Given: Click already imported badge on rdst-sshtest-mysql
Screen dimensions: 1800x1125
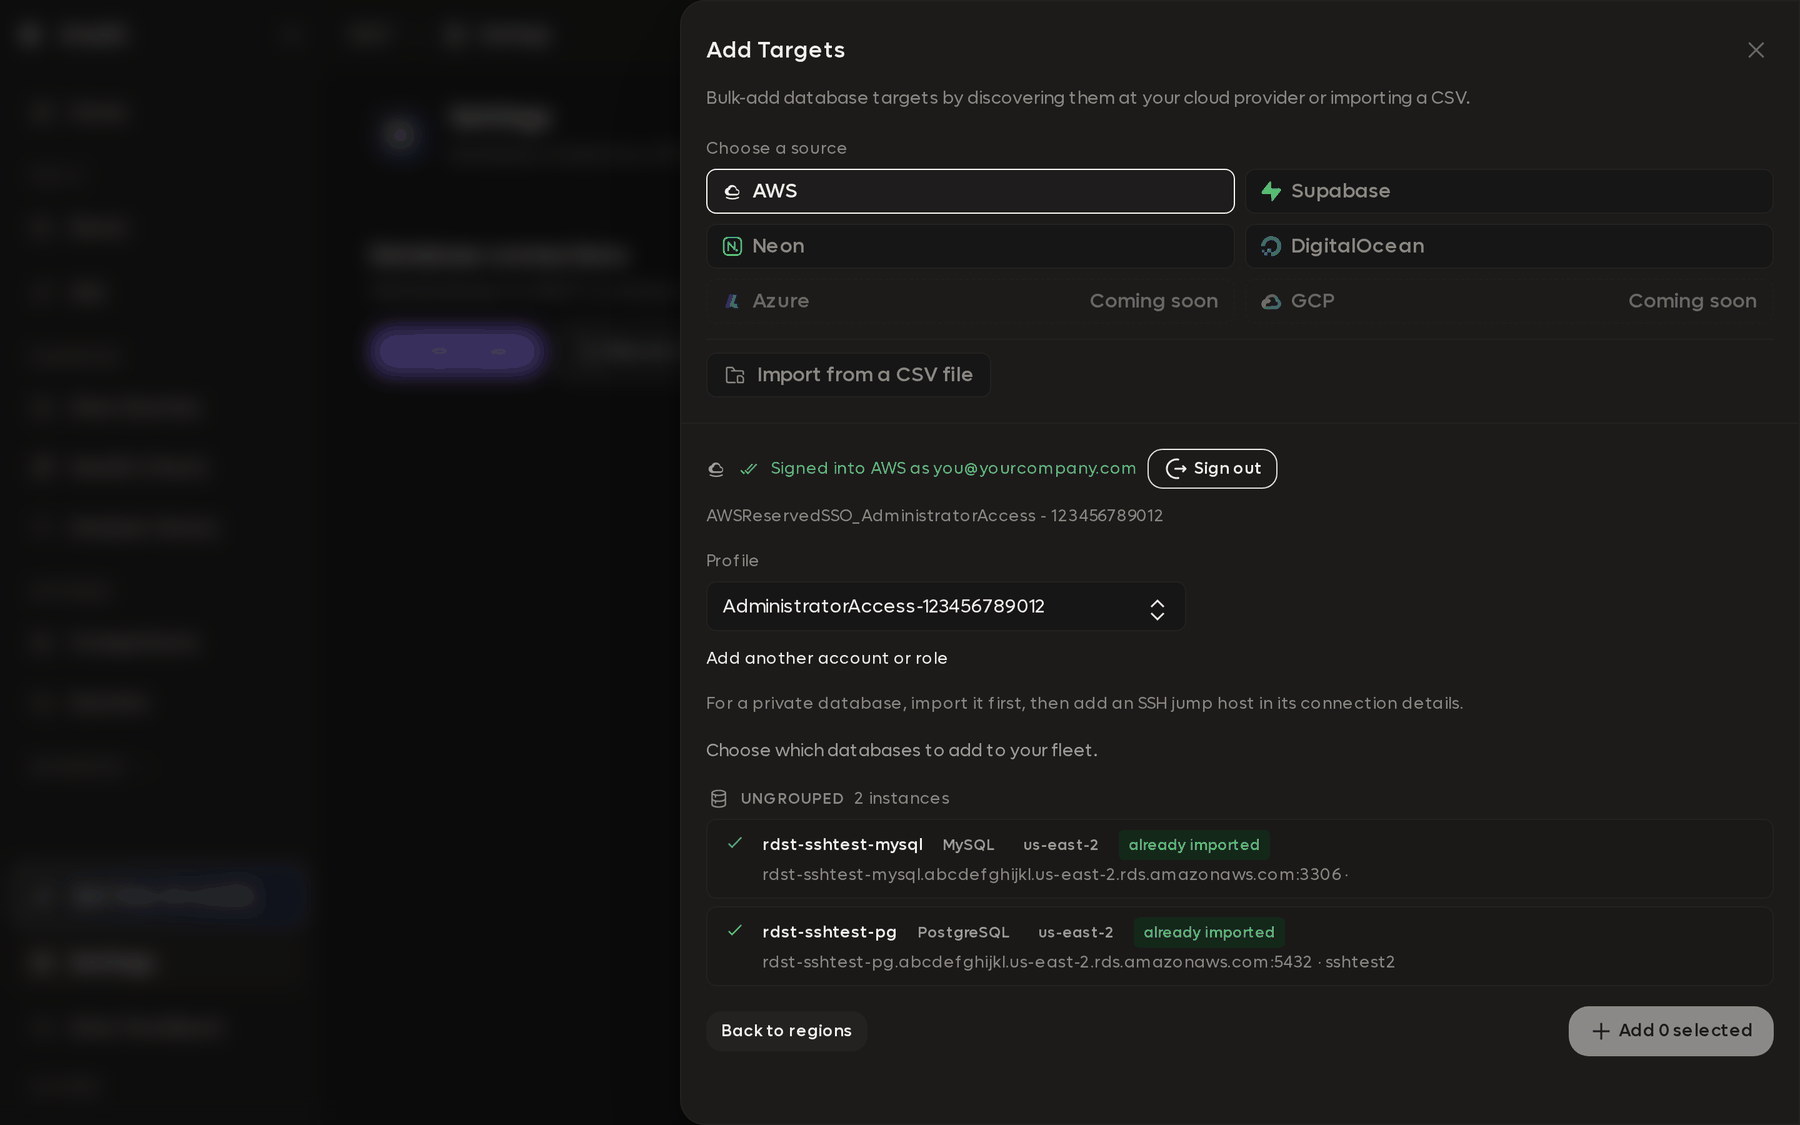Looking at the screenshot, I should click(1194, 845).
